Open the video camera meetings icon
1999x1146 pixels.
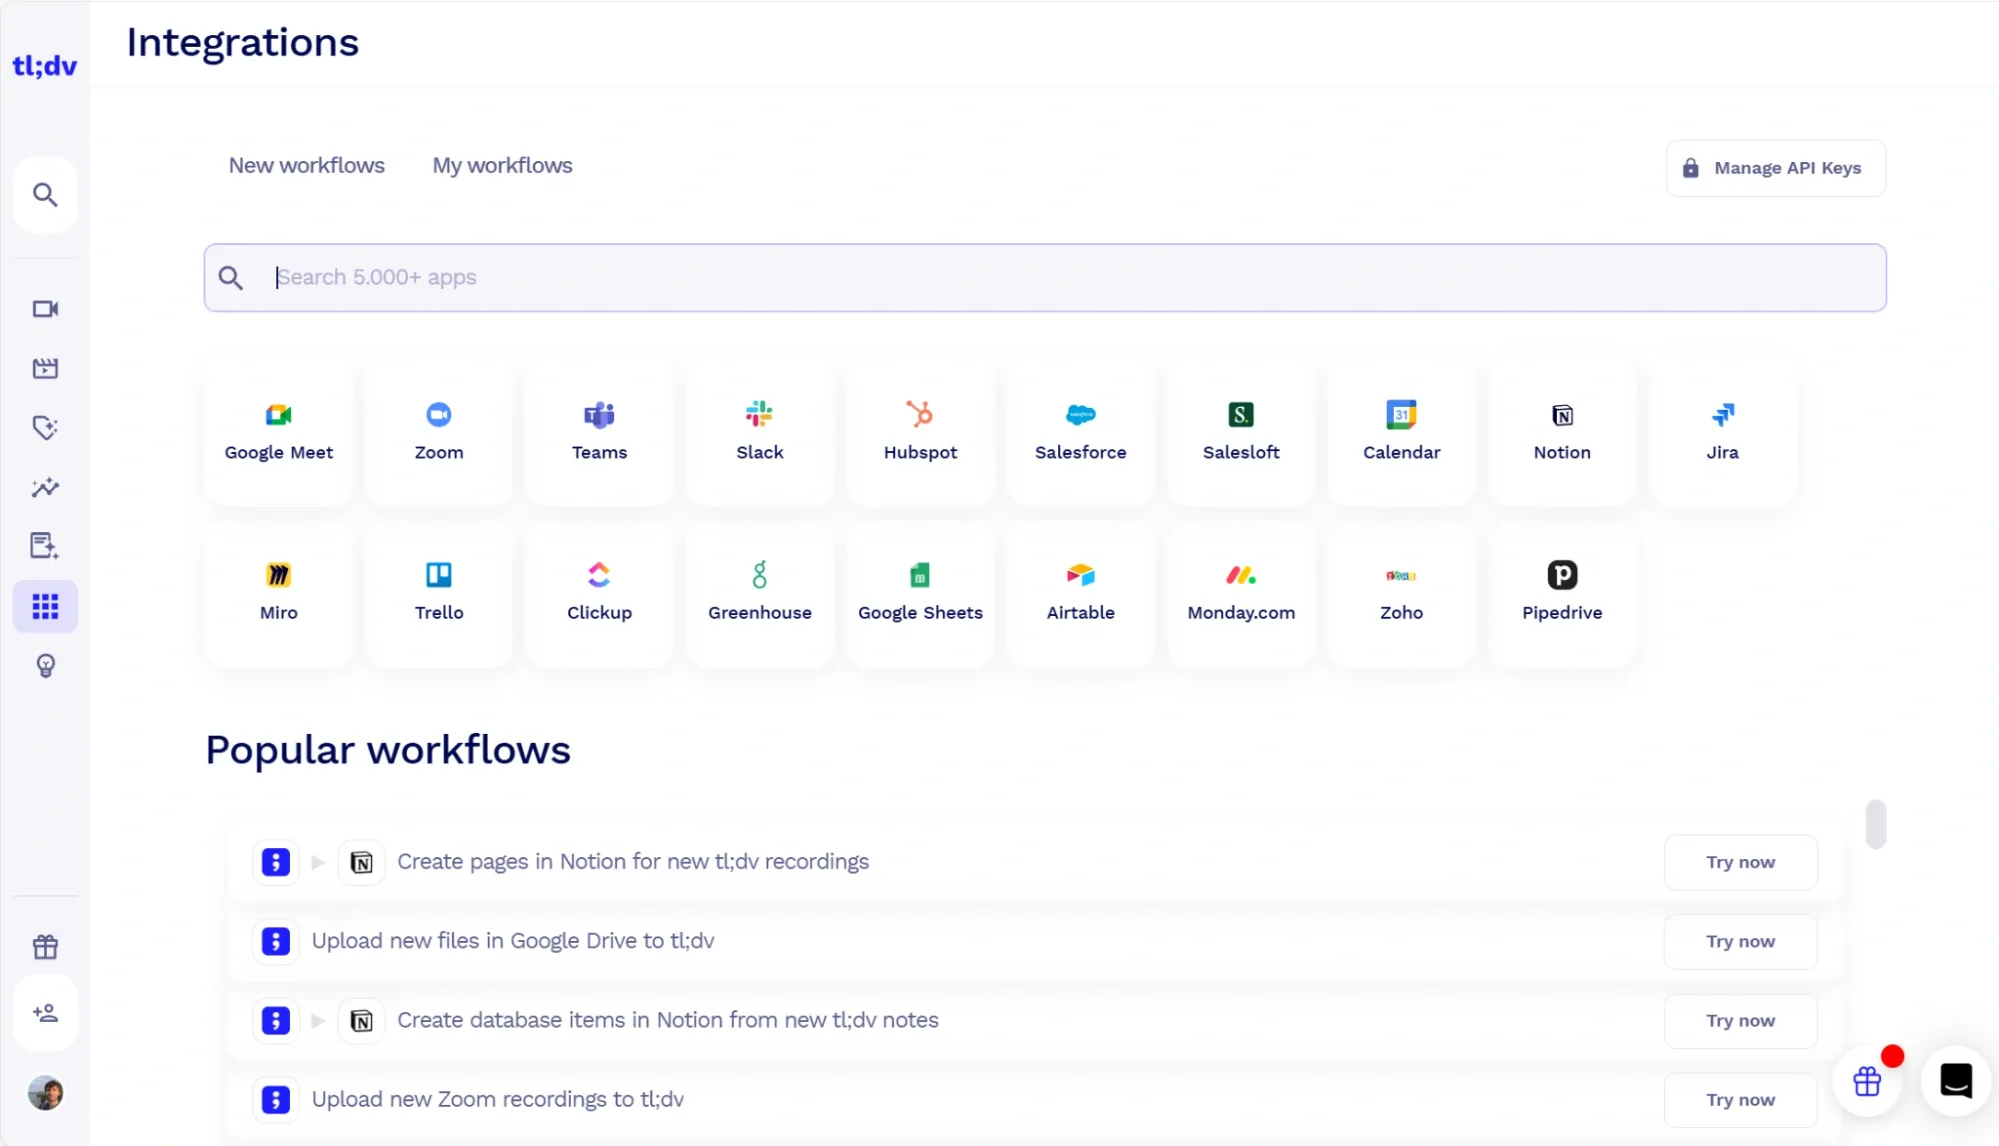[x=45, y=309]
